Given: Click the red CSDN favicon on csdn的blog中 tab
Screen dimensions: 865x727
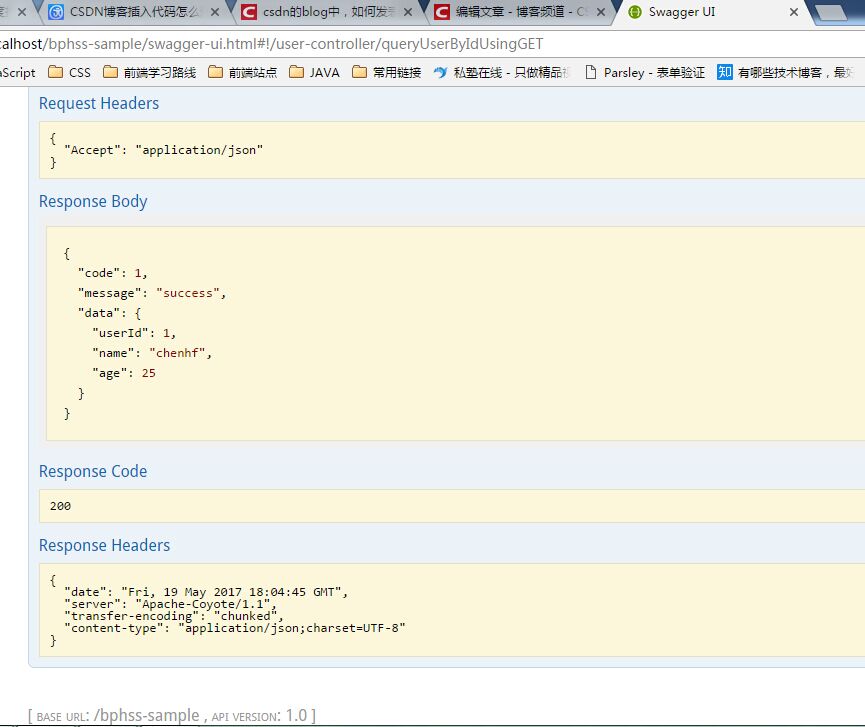Looking at the screenshot, I should 249,12.
